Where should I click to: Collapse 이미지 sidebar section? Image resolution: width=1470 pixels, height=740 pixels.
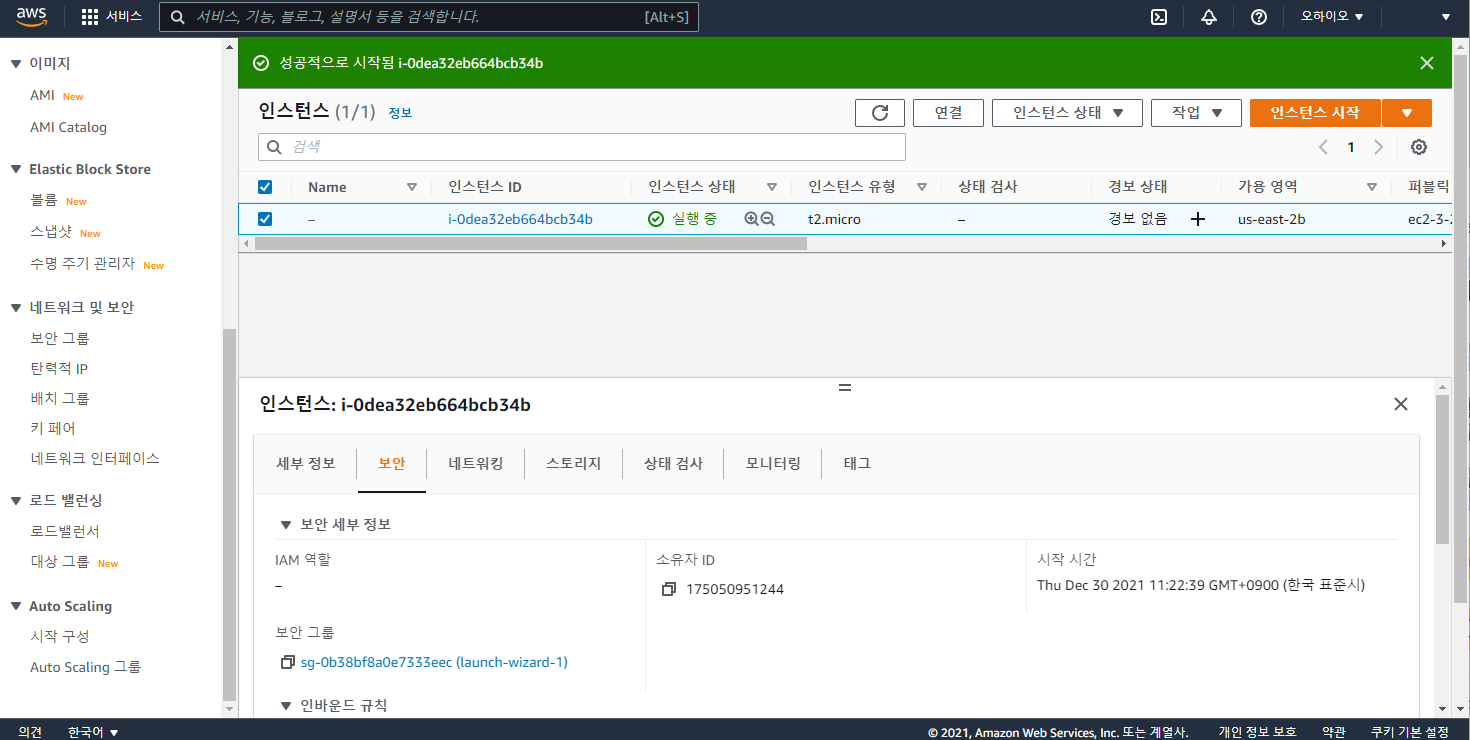(x=15, y=64)
